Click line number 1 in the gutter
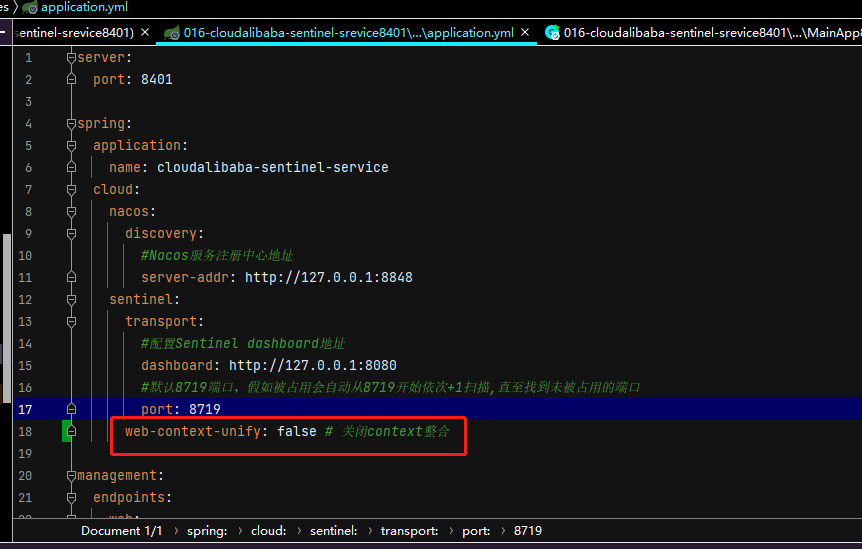862x549 pixels. click(x=29, y=58)
